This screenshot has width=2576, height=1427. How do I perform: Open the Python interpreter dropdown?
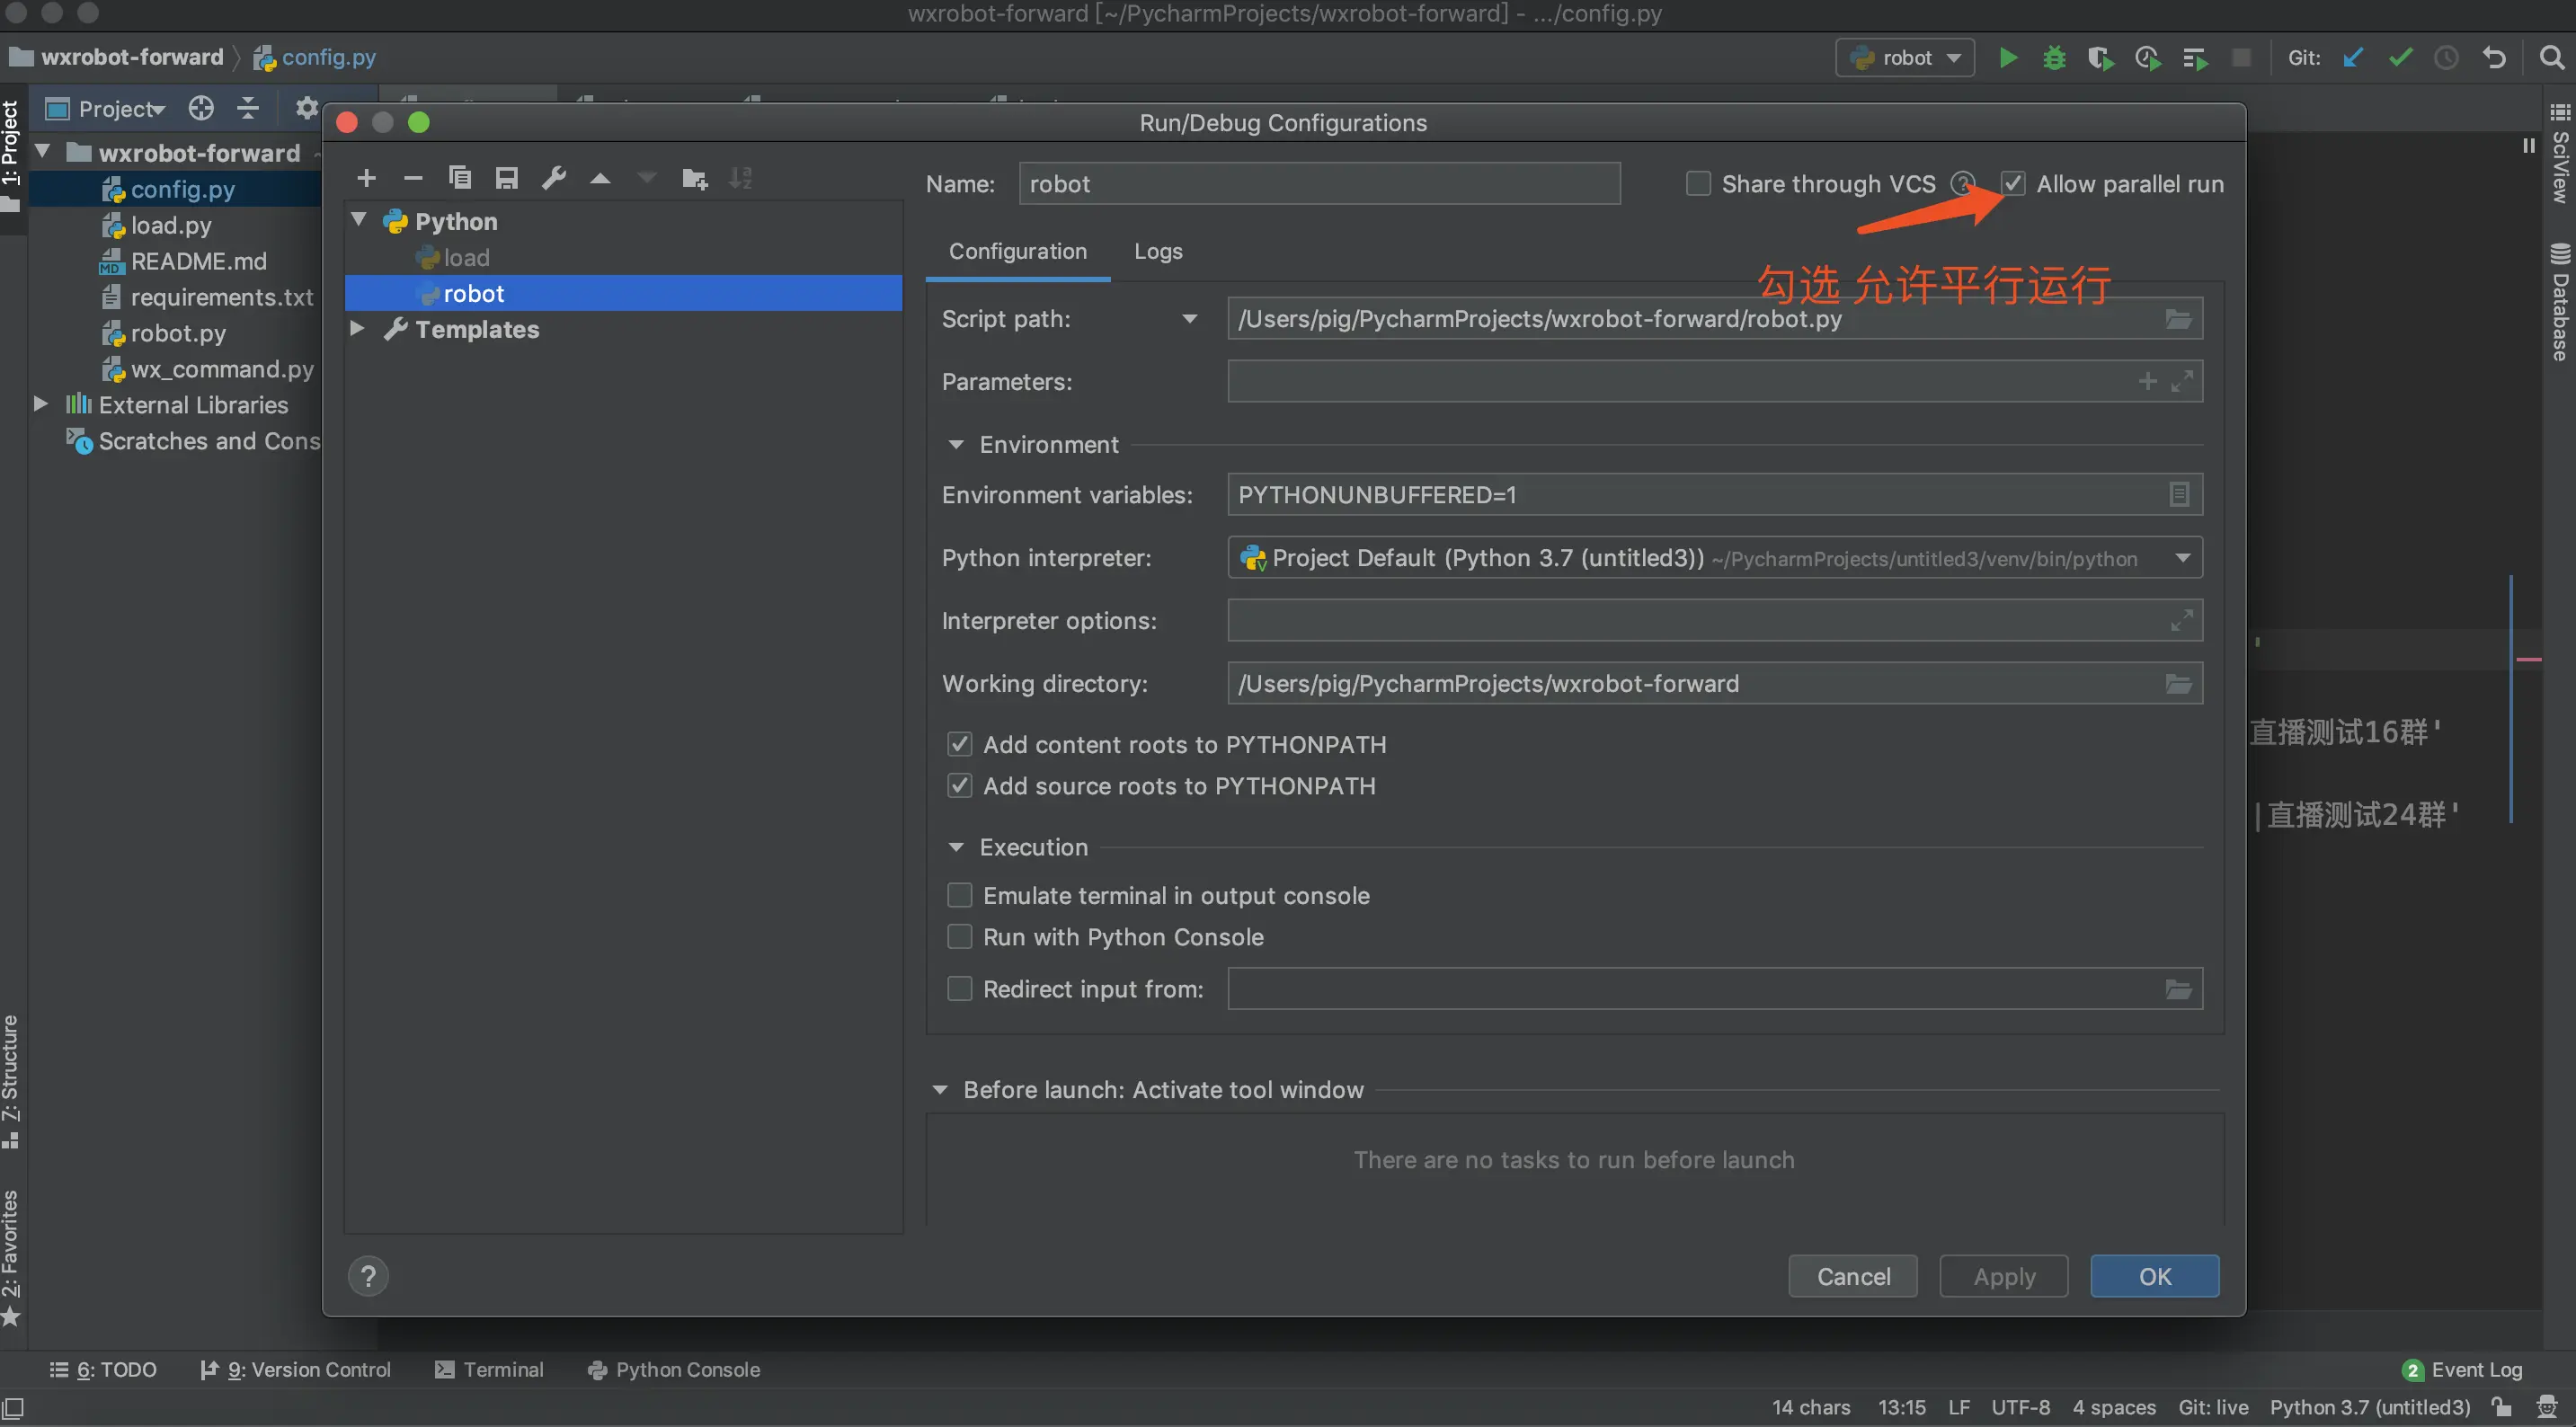point(2182,558)
